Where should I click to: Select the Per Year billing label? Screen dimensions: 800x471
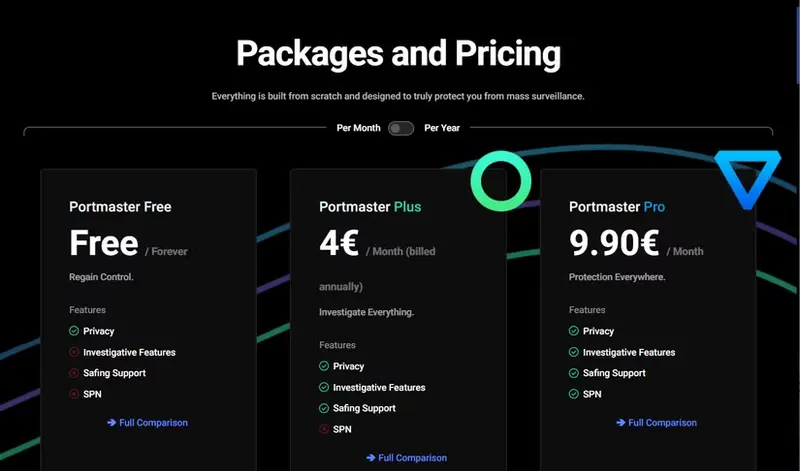[x=441, y=128]
